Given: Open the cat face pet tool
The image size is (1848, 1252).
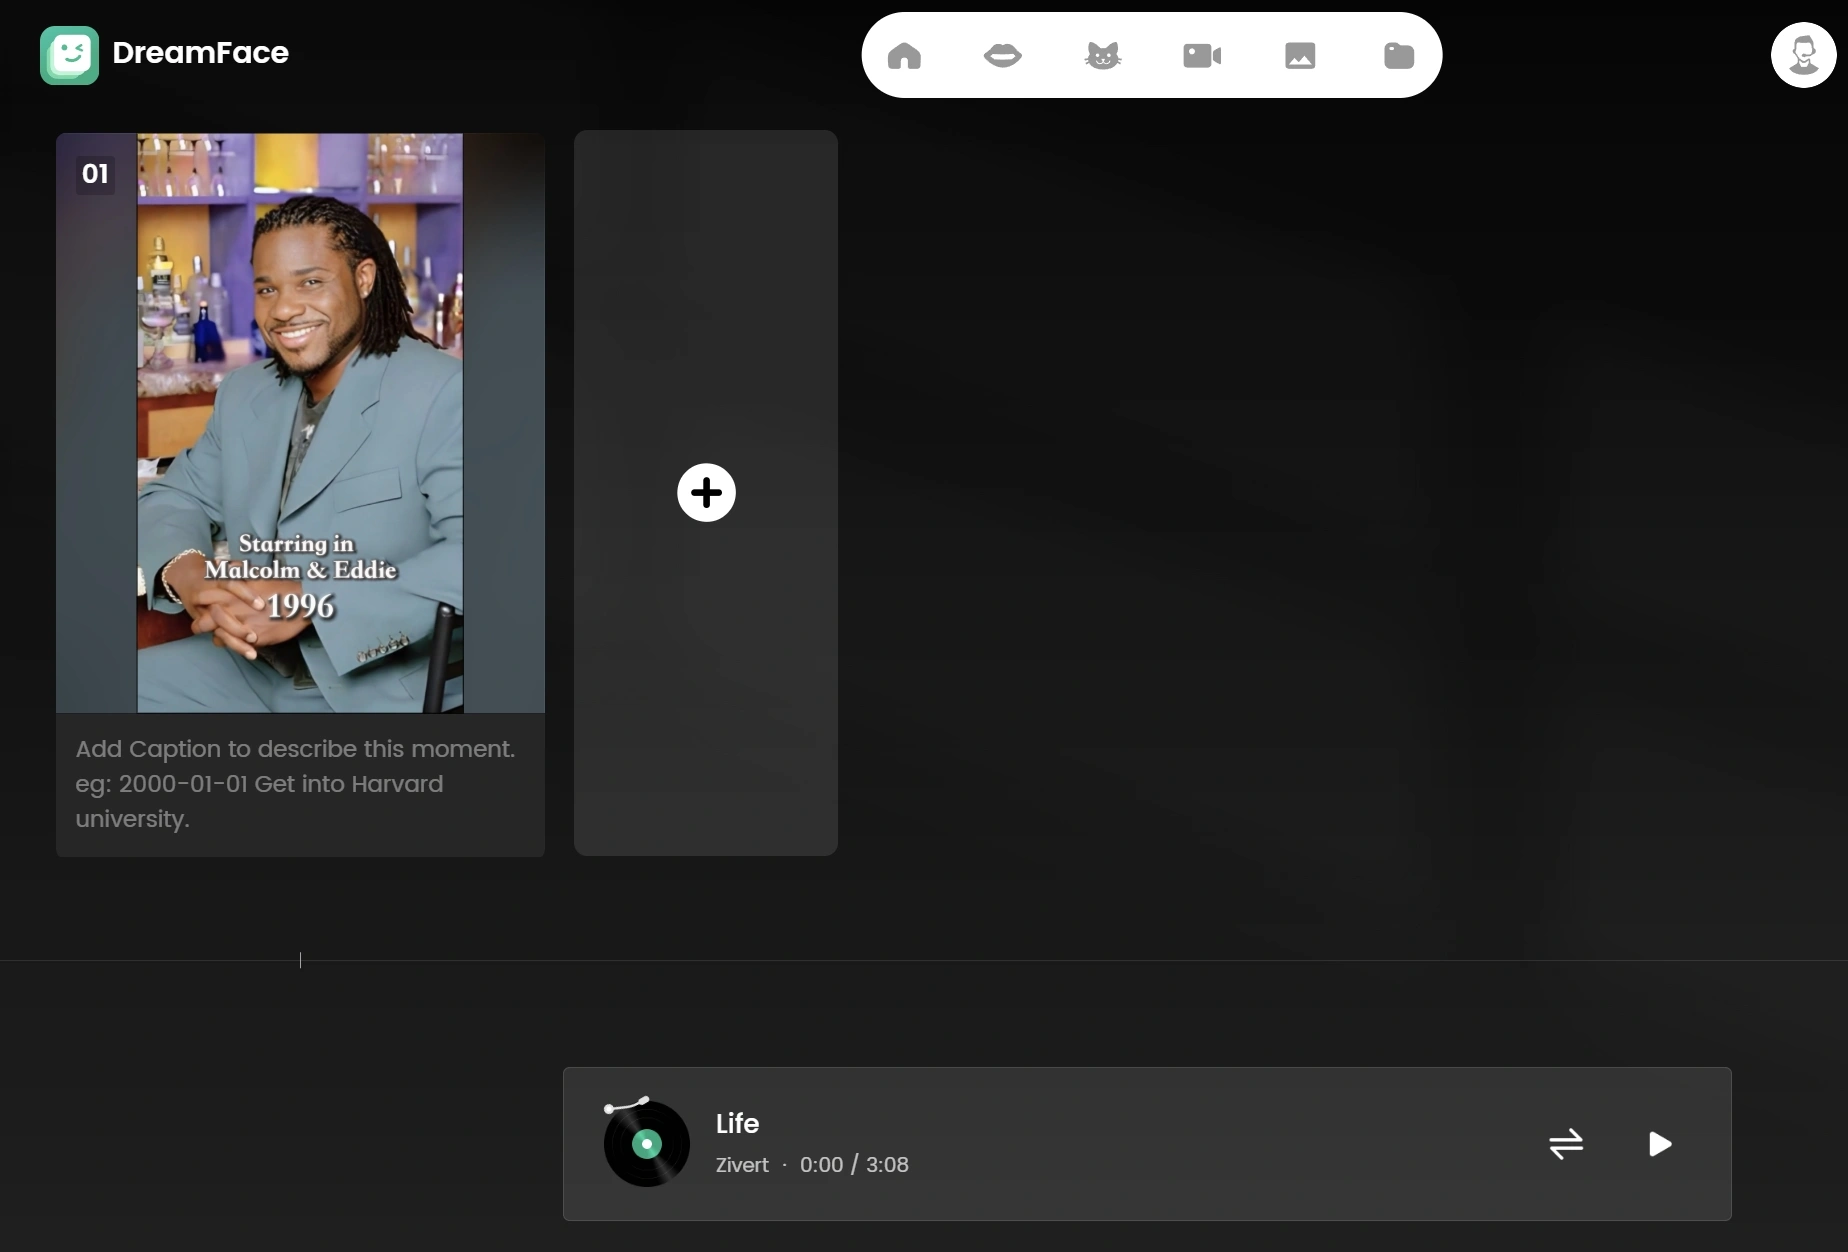Looking at the screenshot, I should (x=1102, y=56).
